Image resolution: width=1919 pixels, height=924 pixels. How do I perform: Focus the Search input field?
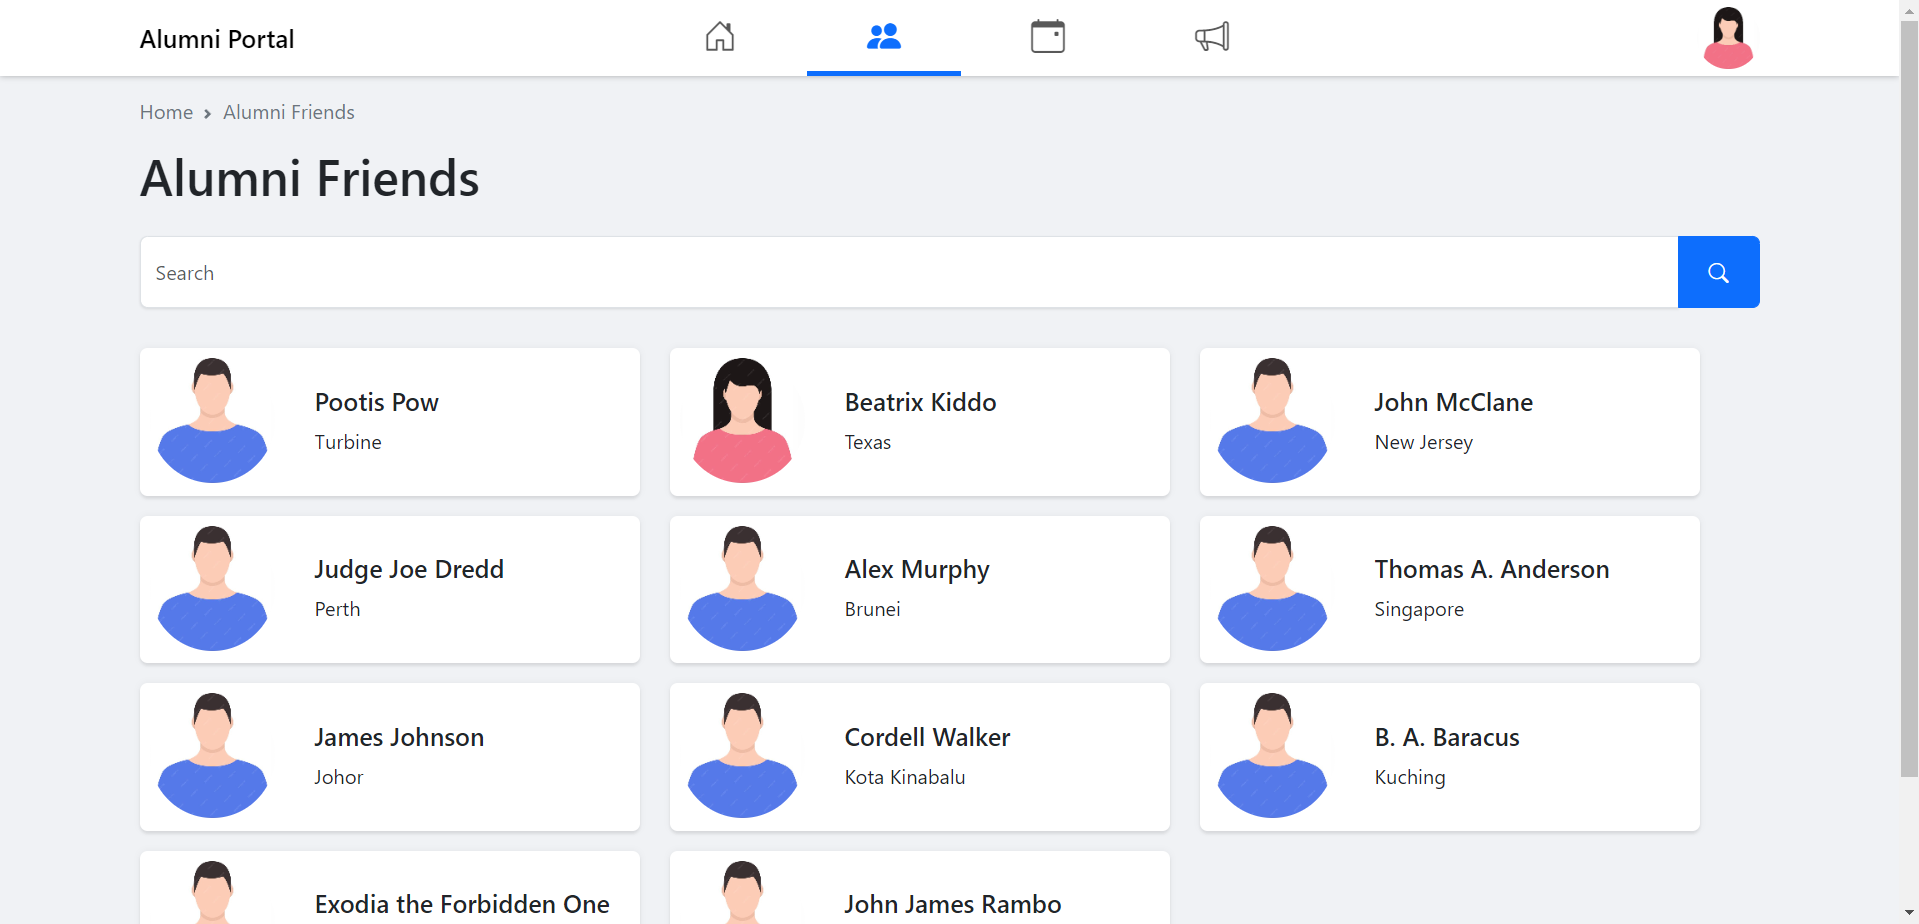click(909, 272)
